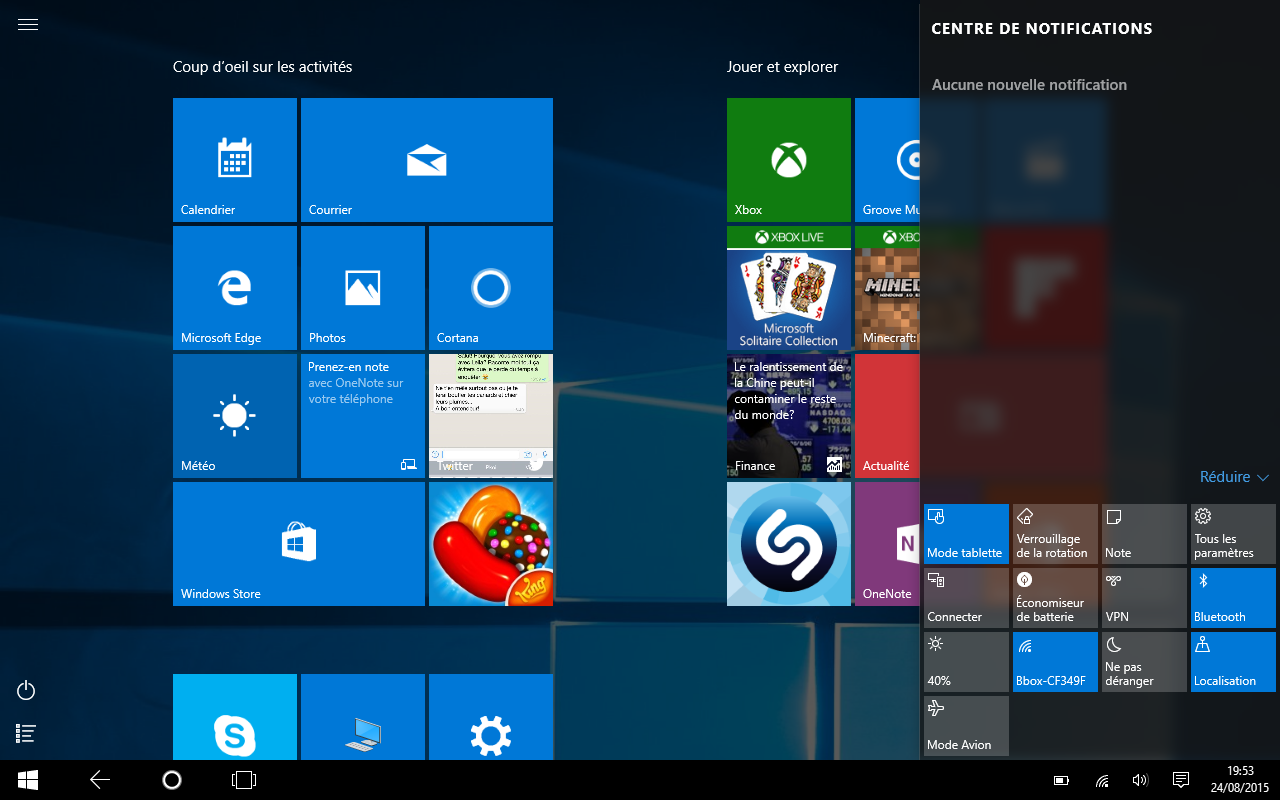Image resolution: width=1280 pixels, height=800 pixels.
Task: Click the Connecter quick action
Action: click(x=966, y=598)
